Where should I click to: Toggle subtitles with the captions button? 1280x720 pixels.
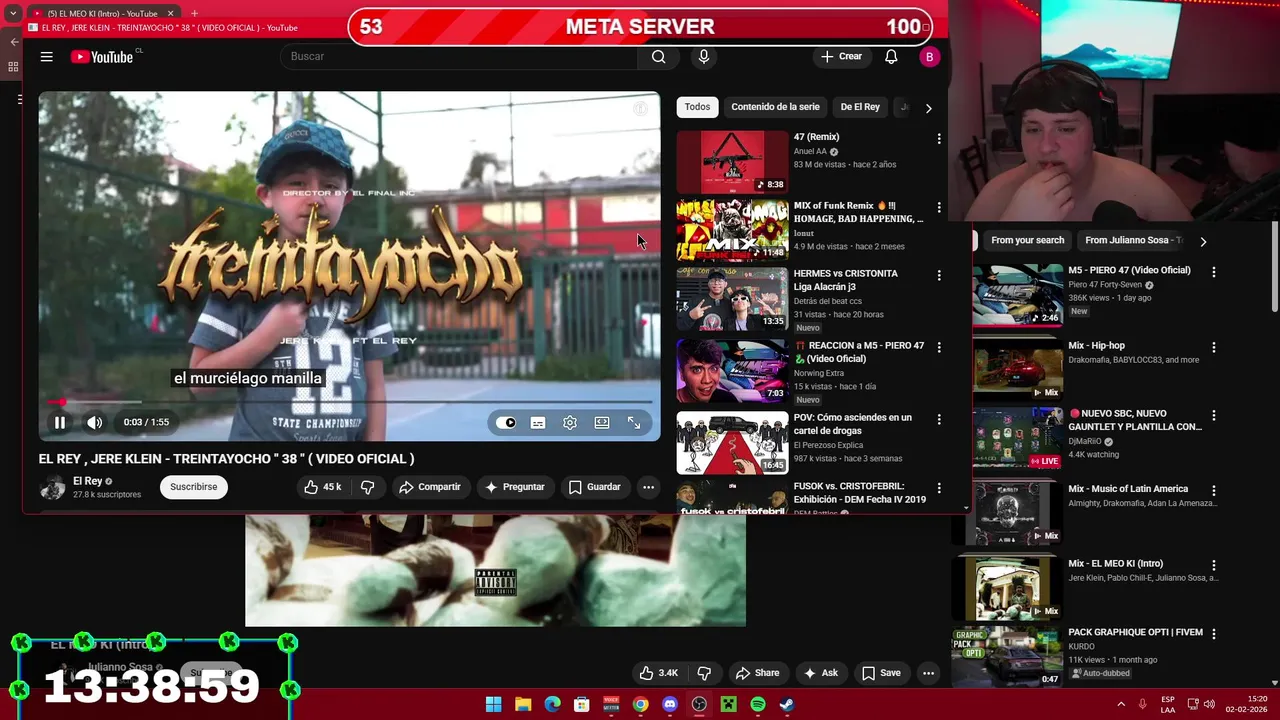point(538,423)
